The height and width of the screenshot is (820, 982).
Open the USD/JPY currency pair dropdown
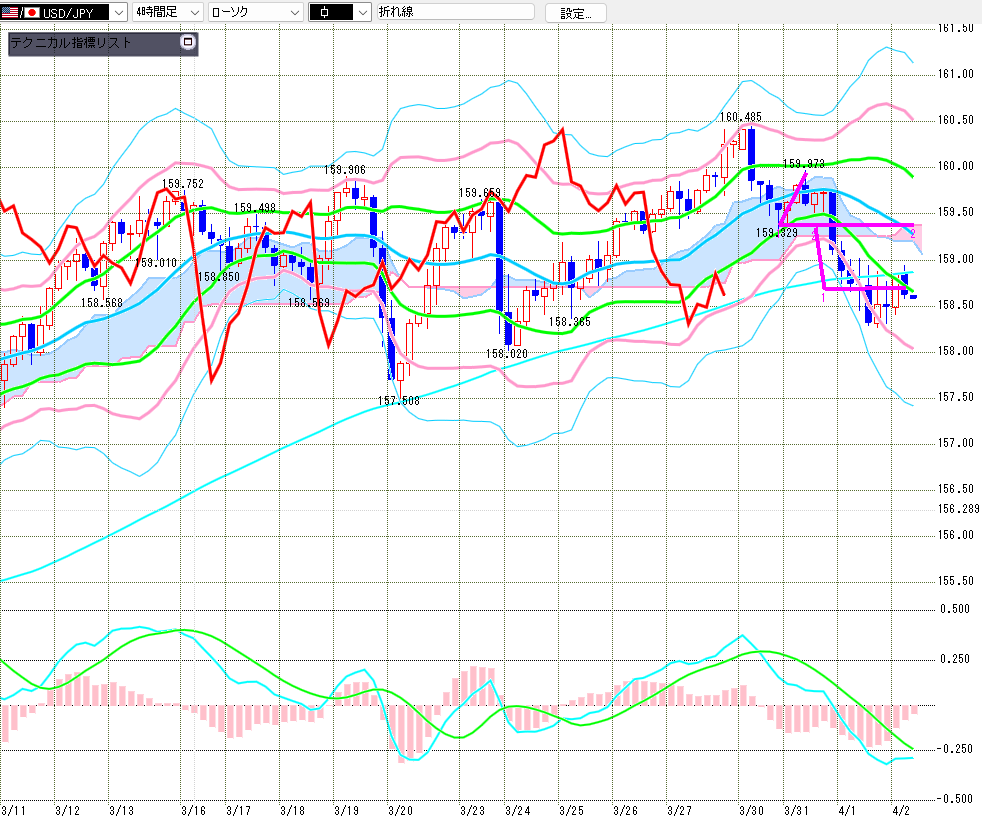pyautogui.click(x=117, y=13)
